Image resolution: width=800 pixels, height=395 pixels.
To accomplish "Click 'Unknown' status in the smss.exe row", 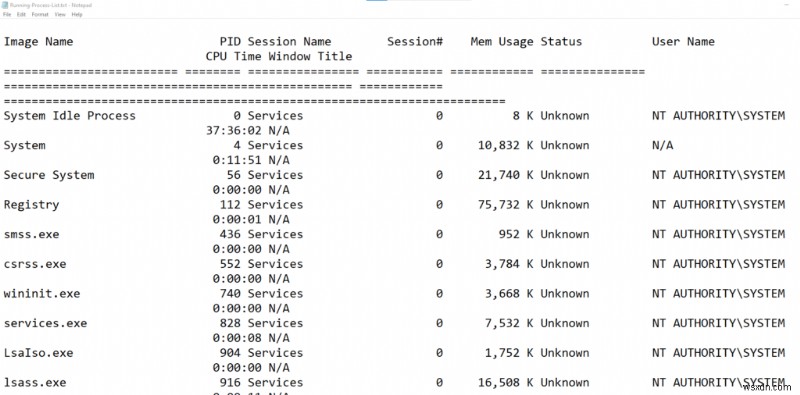I will coord(565,234).
